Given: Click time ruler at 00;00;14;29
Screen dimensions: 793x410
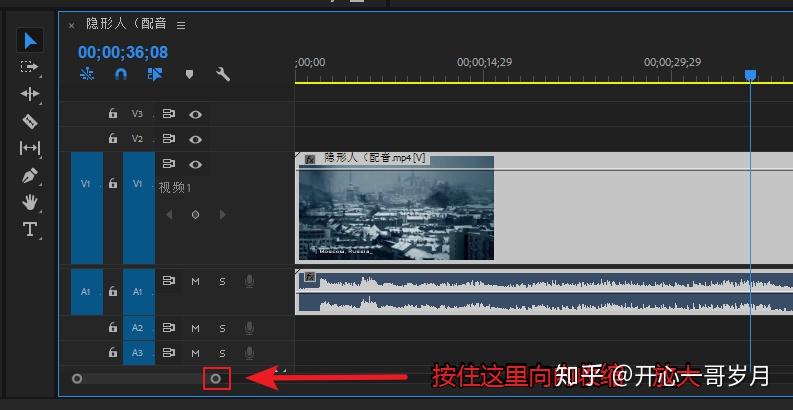Looking at the screenshot, I should (x=484, y=63).
